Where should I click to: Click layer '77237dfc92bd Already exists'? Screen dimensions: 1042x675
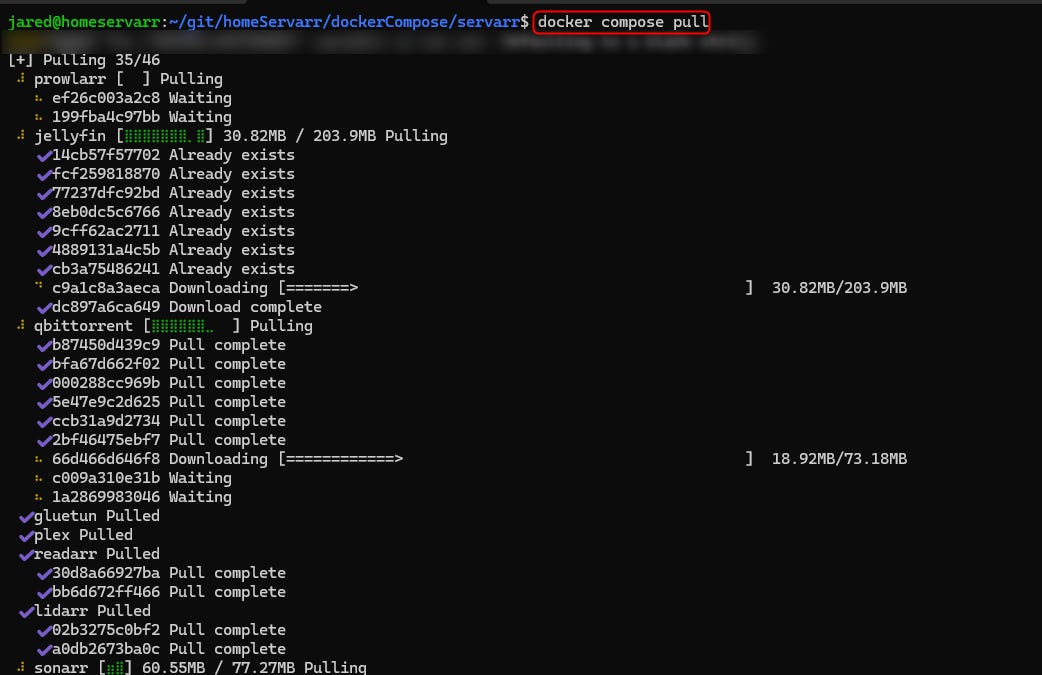(173, 193)
